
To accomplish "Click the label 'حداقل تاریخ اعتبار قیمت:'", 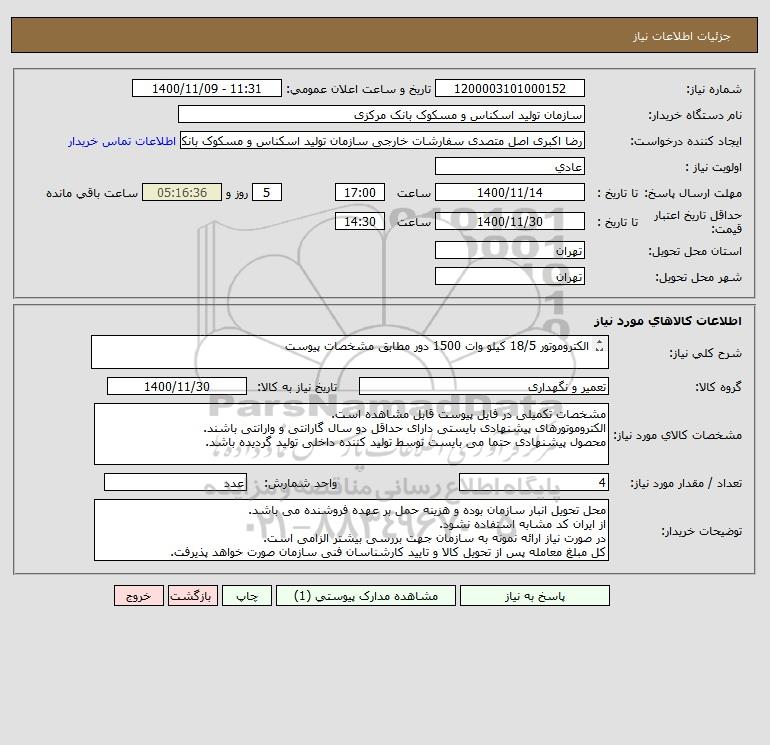I will pyautogui.click(x=698, y=222).
